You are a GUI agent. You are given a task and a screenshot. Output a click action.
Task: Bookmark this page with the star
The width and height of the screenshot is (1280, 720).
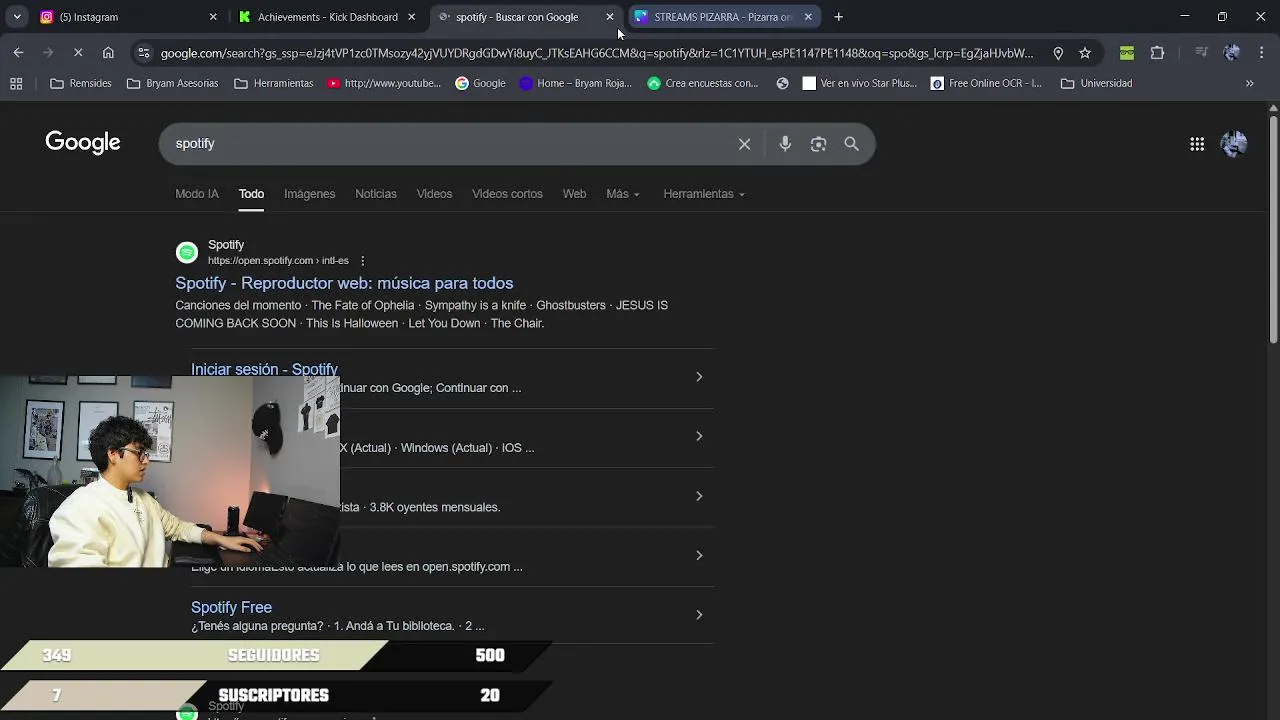pyautogui.click(x=1085, y=53)
